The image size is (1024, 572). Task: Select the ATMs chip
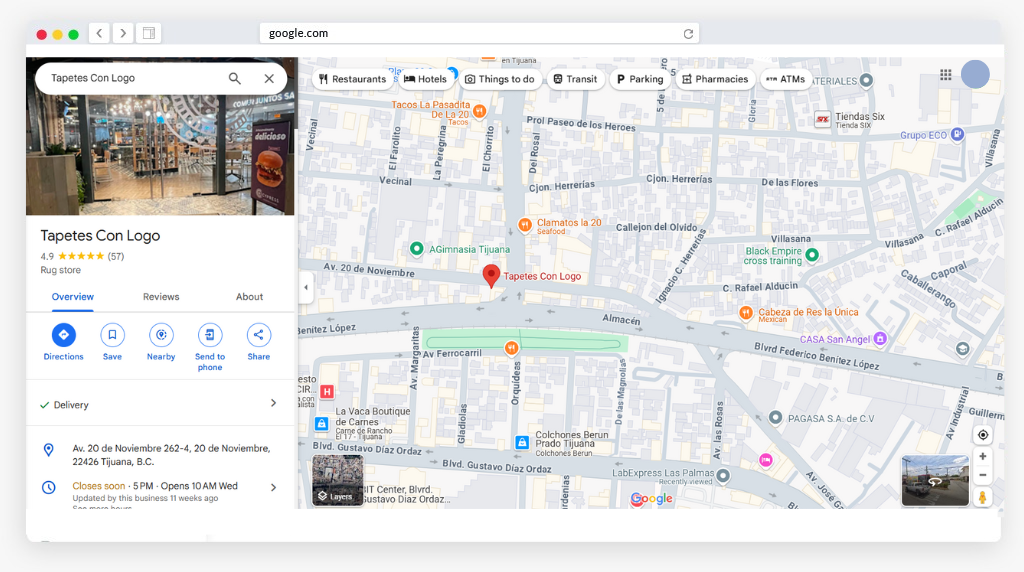786,79
